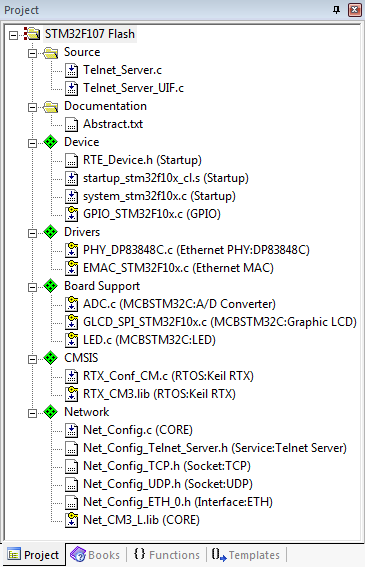This screenshot has height=567, width=365.
Task: Click the Documentation group folder icon
Action: [51, 106]
